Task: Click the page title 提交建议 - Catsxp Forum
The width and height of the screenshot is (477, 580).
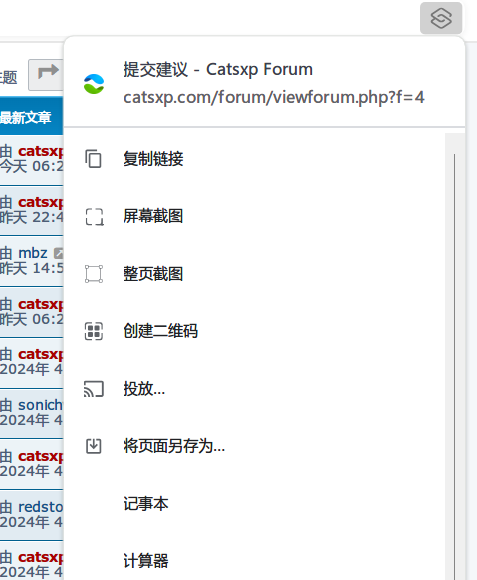Action: pos(218,70)
